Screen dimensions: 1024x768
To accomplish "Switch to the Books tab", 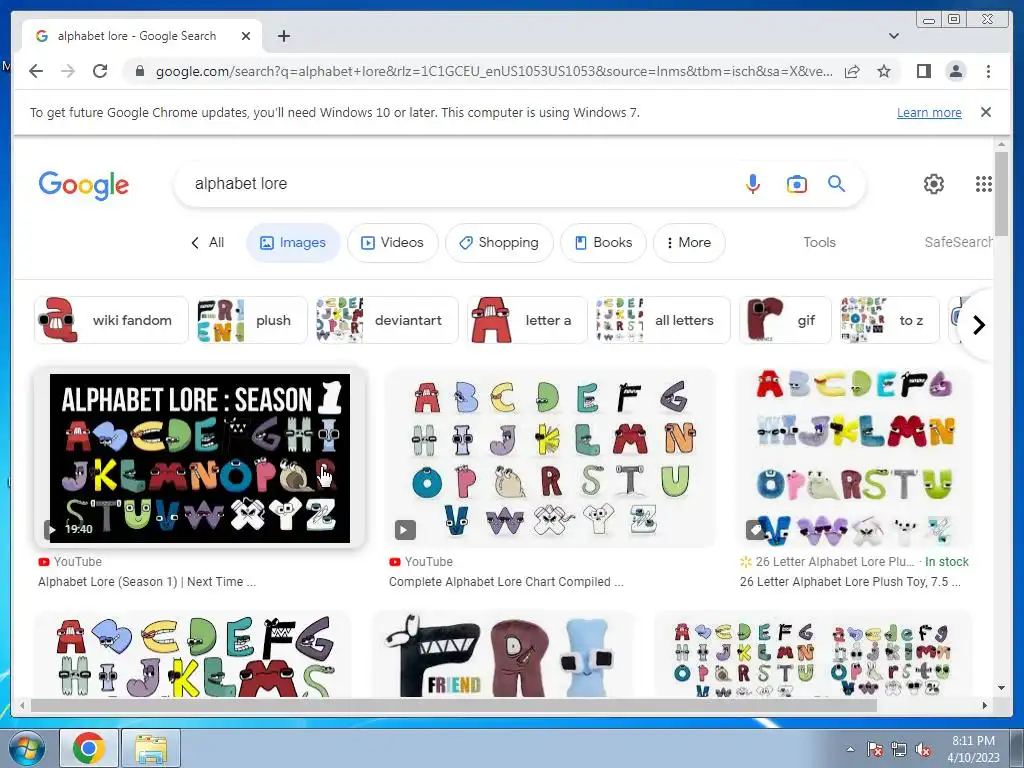I will (603, 242).
